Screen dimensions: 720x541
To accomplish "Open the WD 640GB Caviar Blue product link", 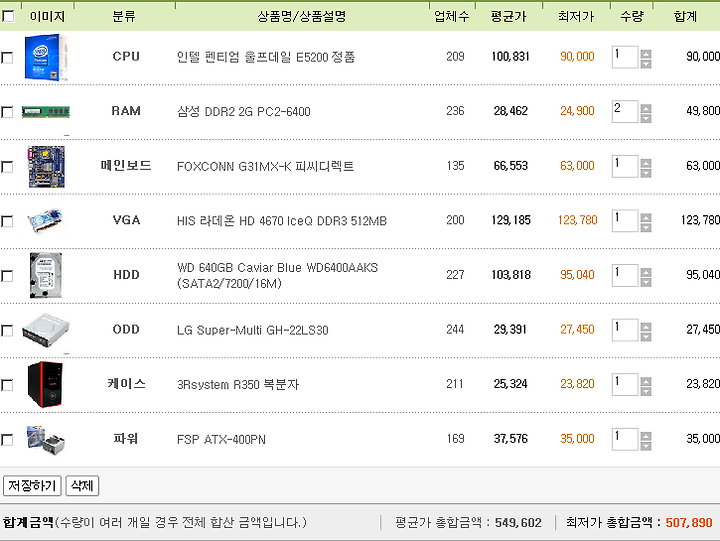I will pyautogui.click(x=277, y=275).
